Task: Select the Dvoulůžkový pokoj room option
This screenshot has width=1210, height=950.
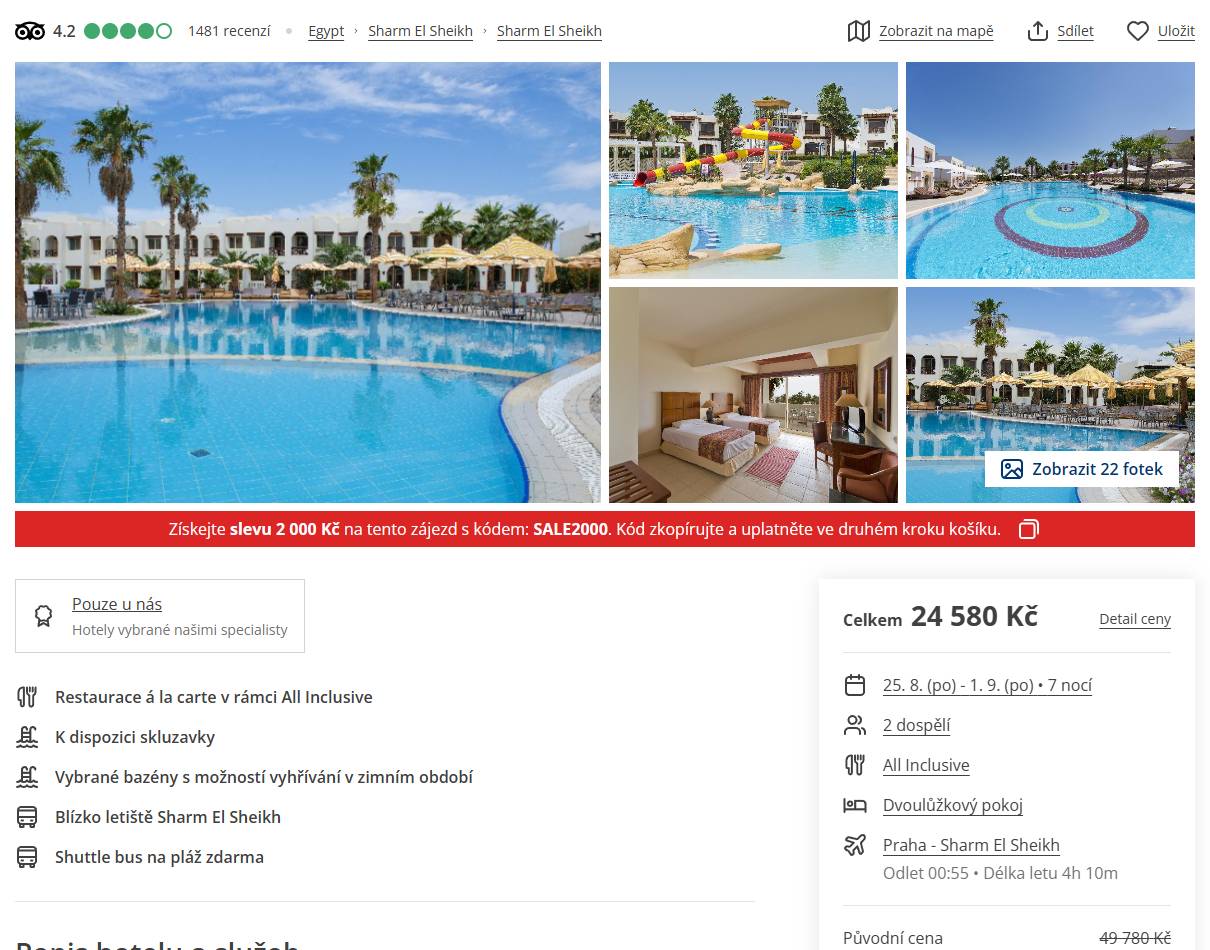Action: 952,805
